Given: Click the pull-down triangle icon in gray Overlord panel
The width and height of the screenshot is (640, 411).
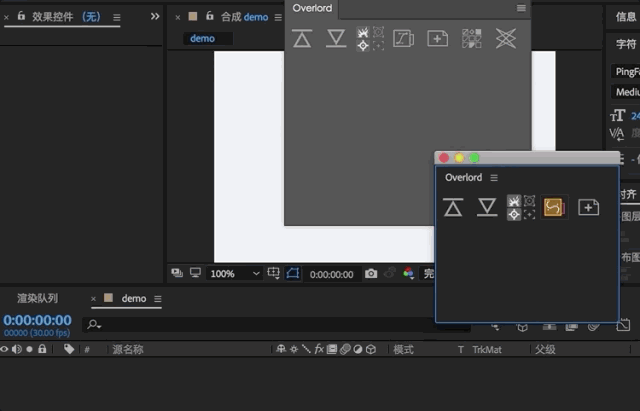Looking at the screenshot, I should [x=336, y=38].
